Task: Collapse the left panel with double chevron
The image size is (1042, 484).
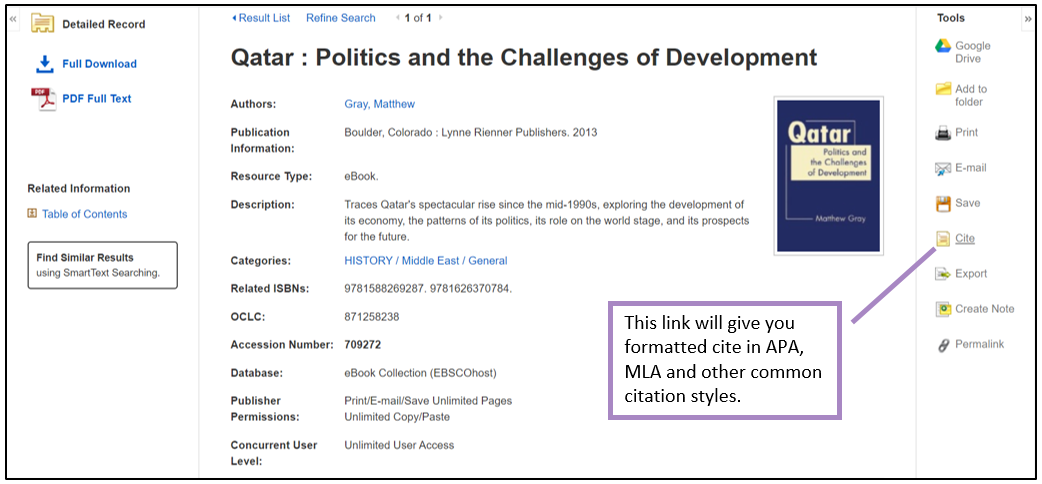Action: point(13,18)
